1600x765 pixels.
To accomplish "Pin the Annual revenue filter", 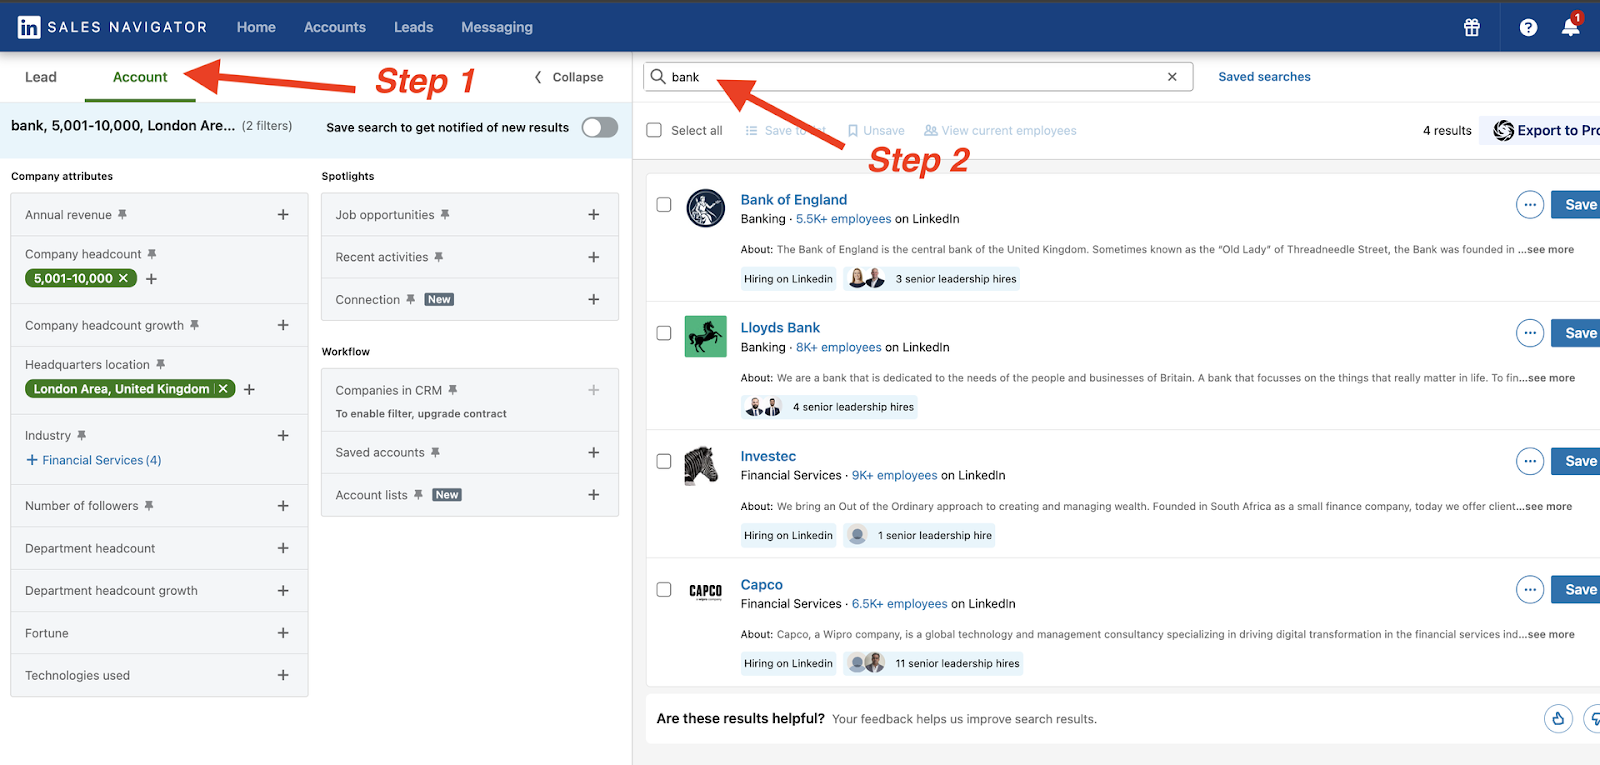I will [x=122, y=214].
